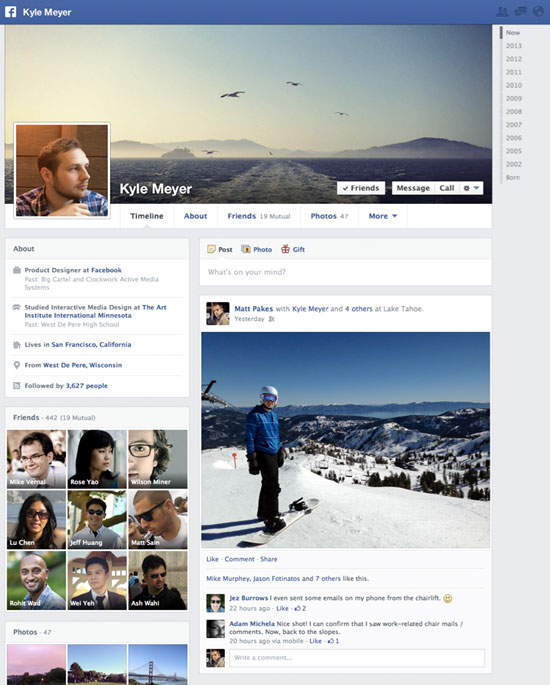Open messages icon in top bar

520,12
